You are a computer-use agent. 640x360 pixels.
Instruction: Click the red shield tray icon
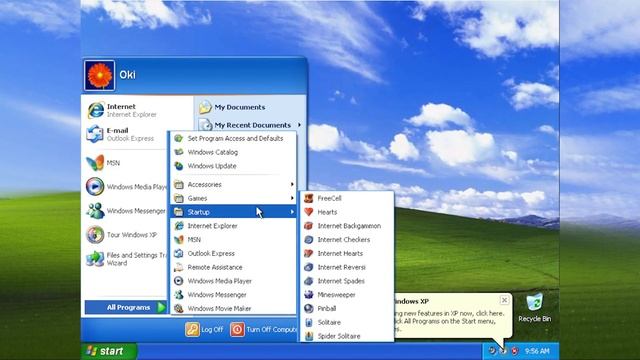[515, 351]
